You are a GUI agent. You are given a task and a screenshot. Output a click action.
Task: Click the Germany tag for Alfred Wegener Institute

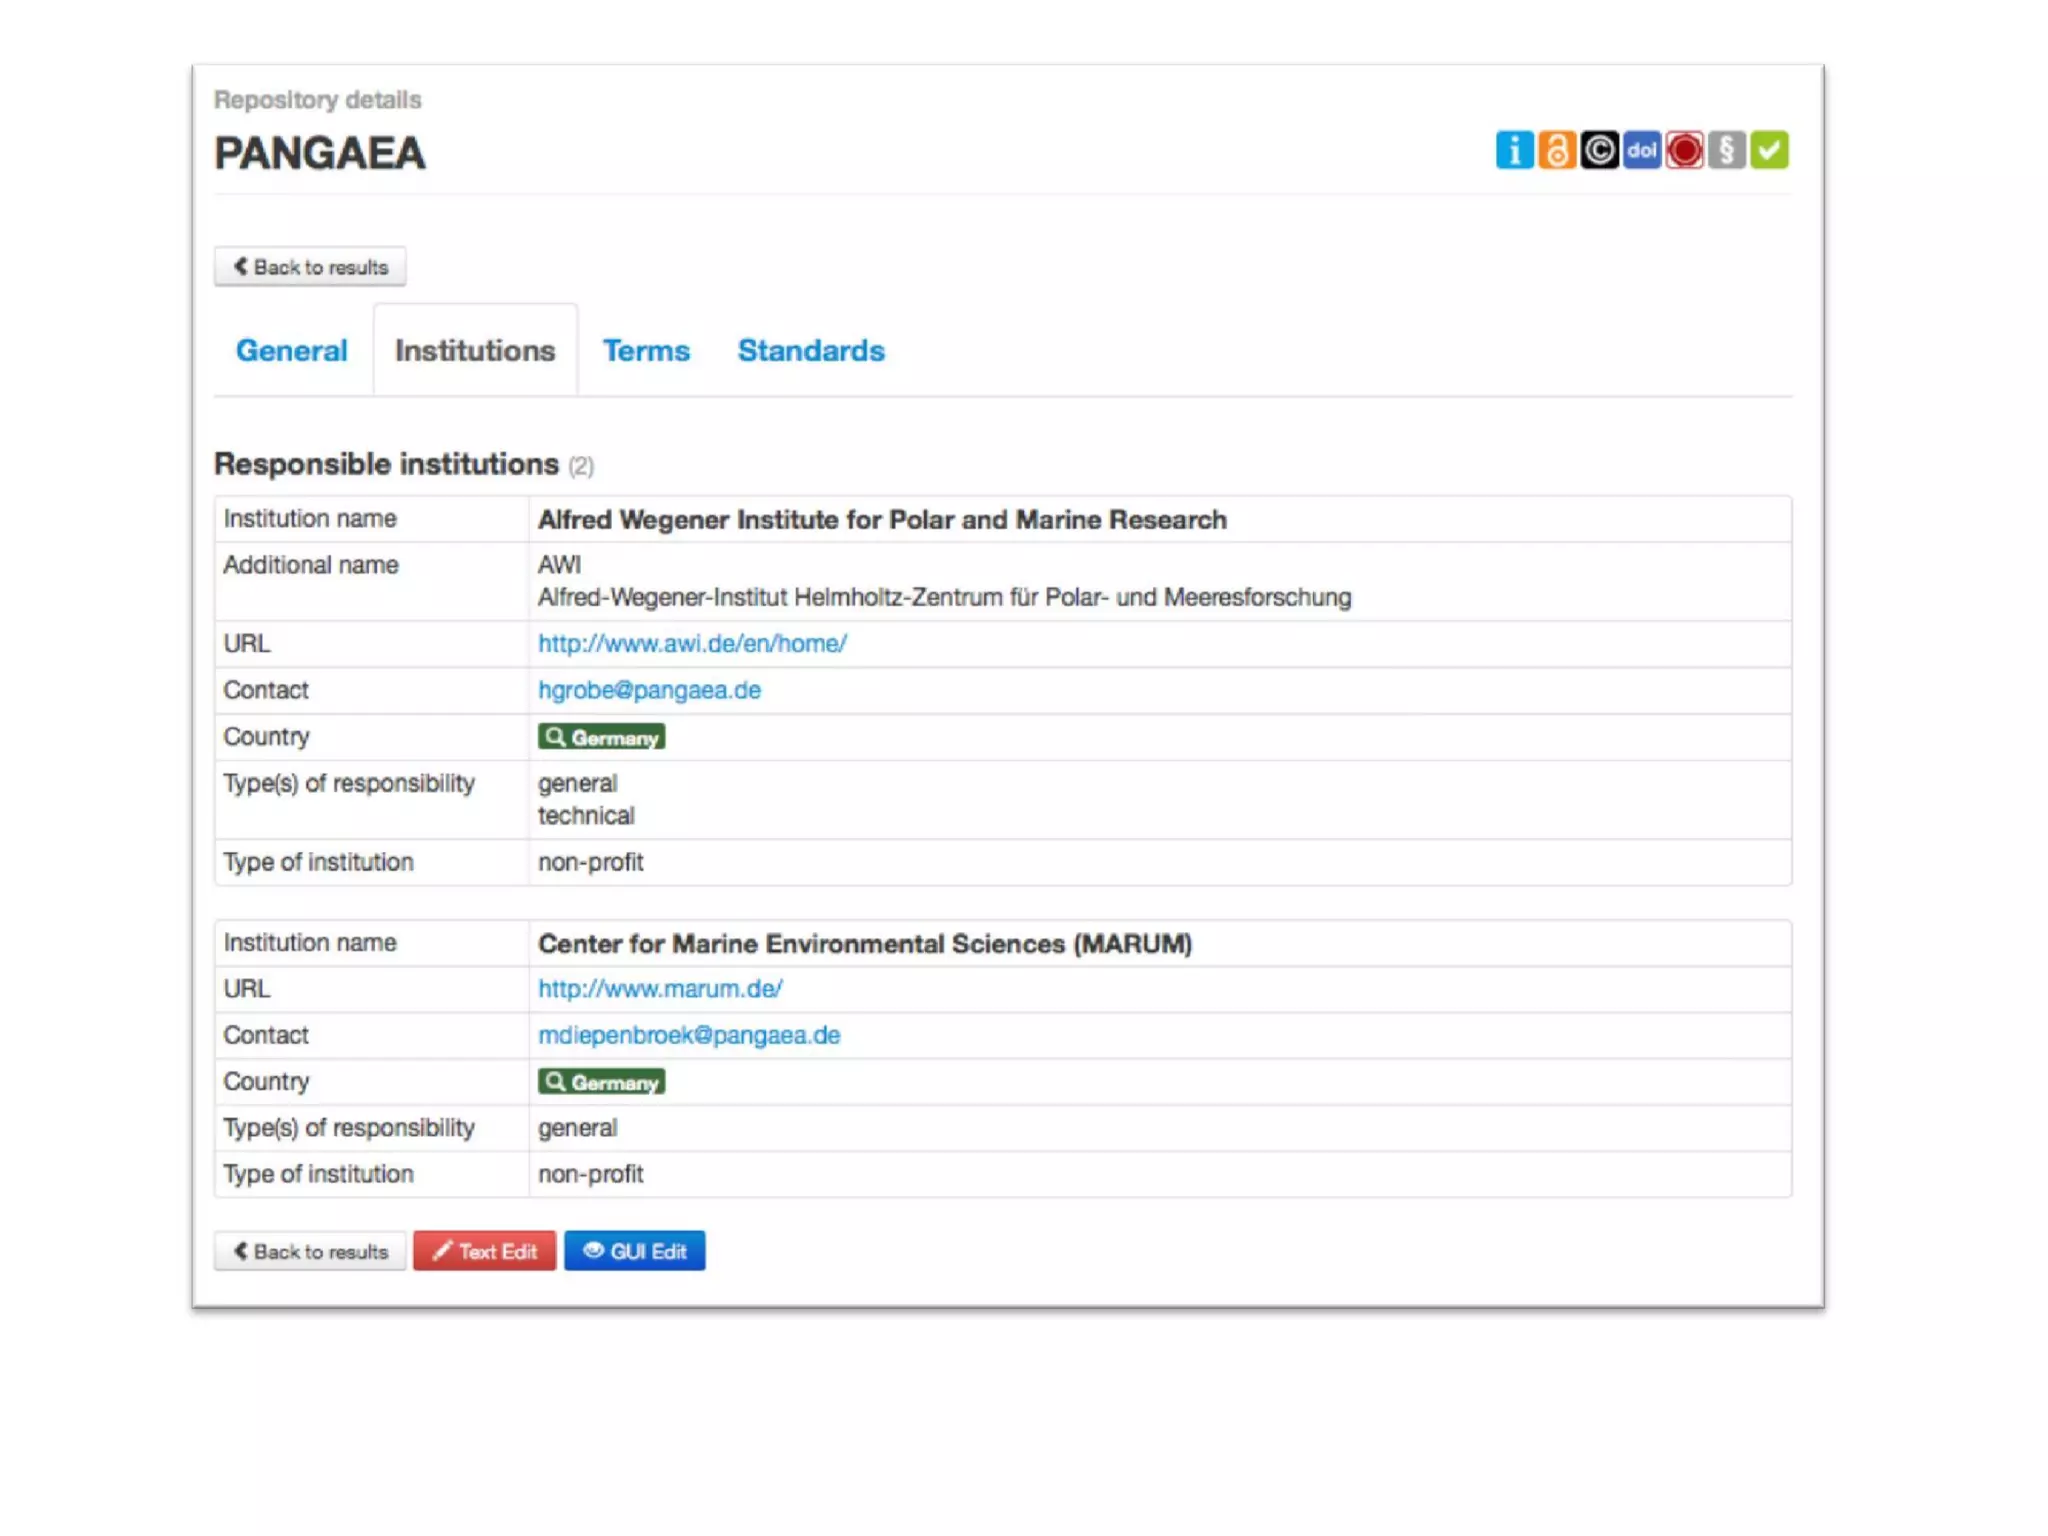(601, 738)
